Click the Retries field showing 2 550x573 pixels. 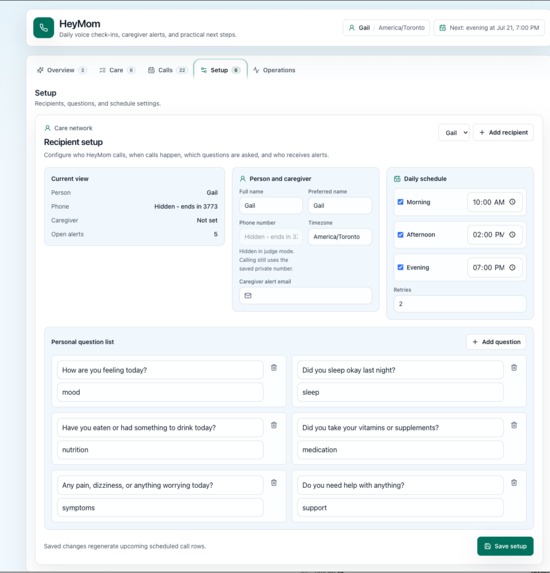[460, 304]
